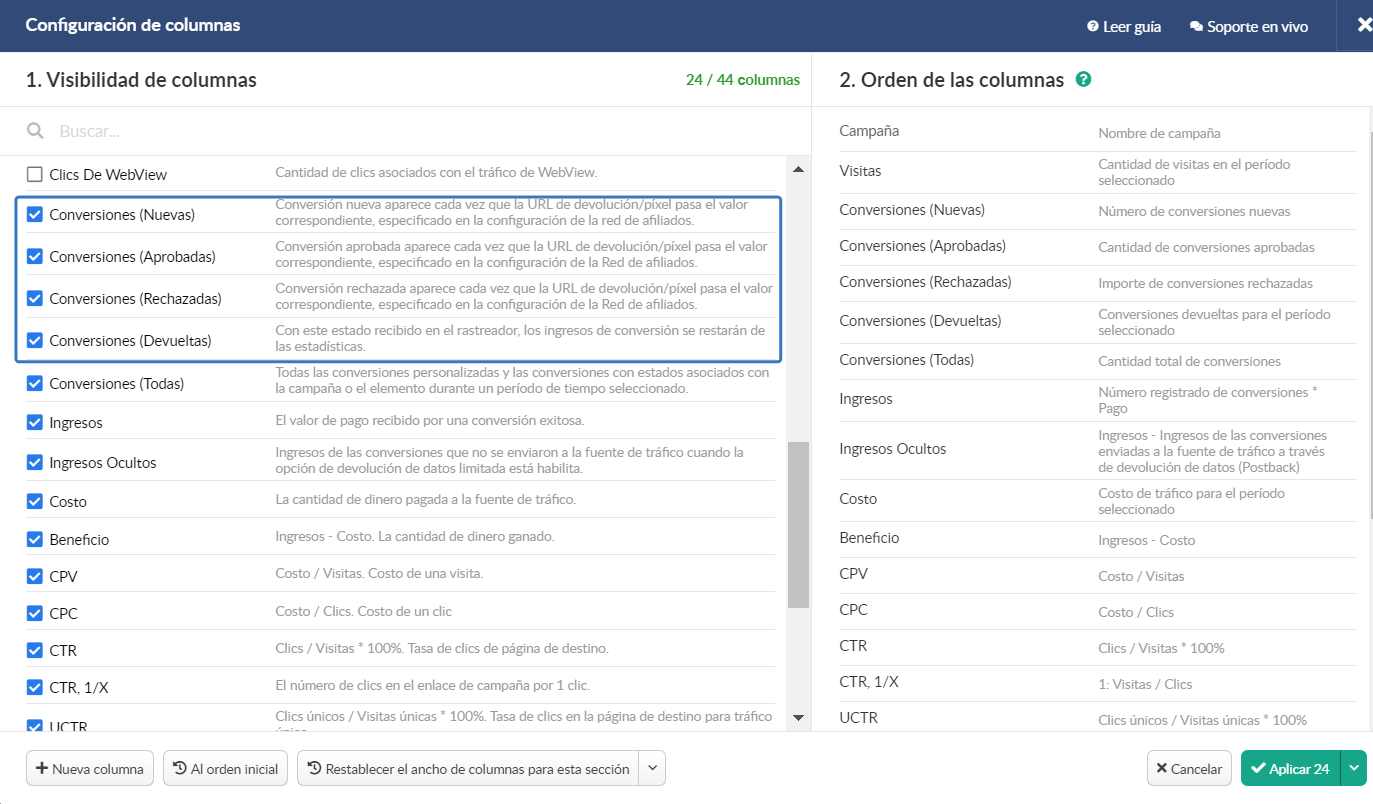This screenshot has width=1373, height=804.
Task: Close the column configuration dialog
Action: [1364, 26]
